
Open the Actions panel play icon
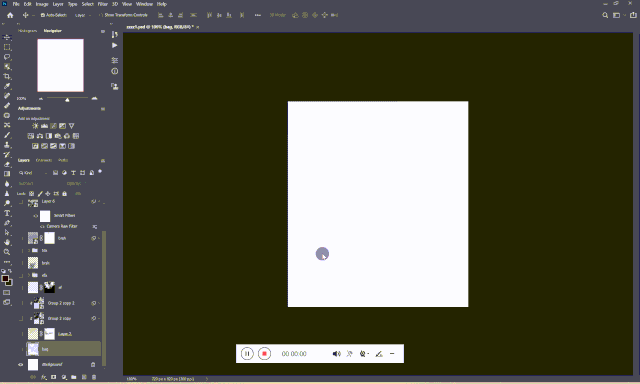tap(115, 45)
